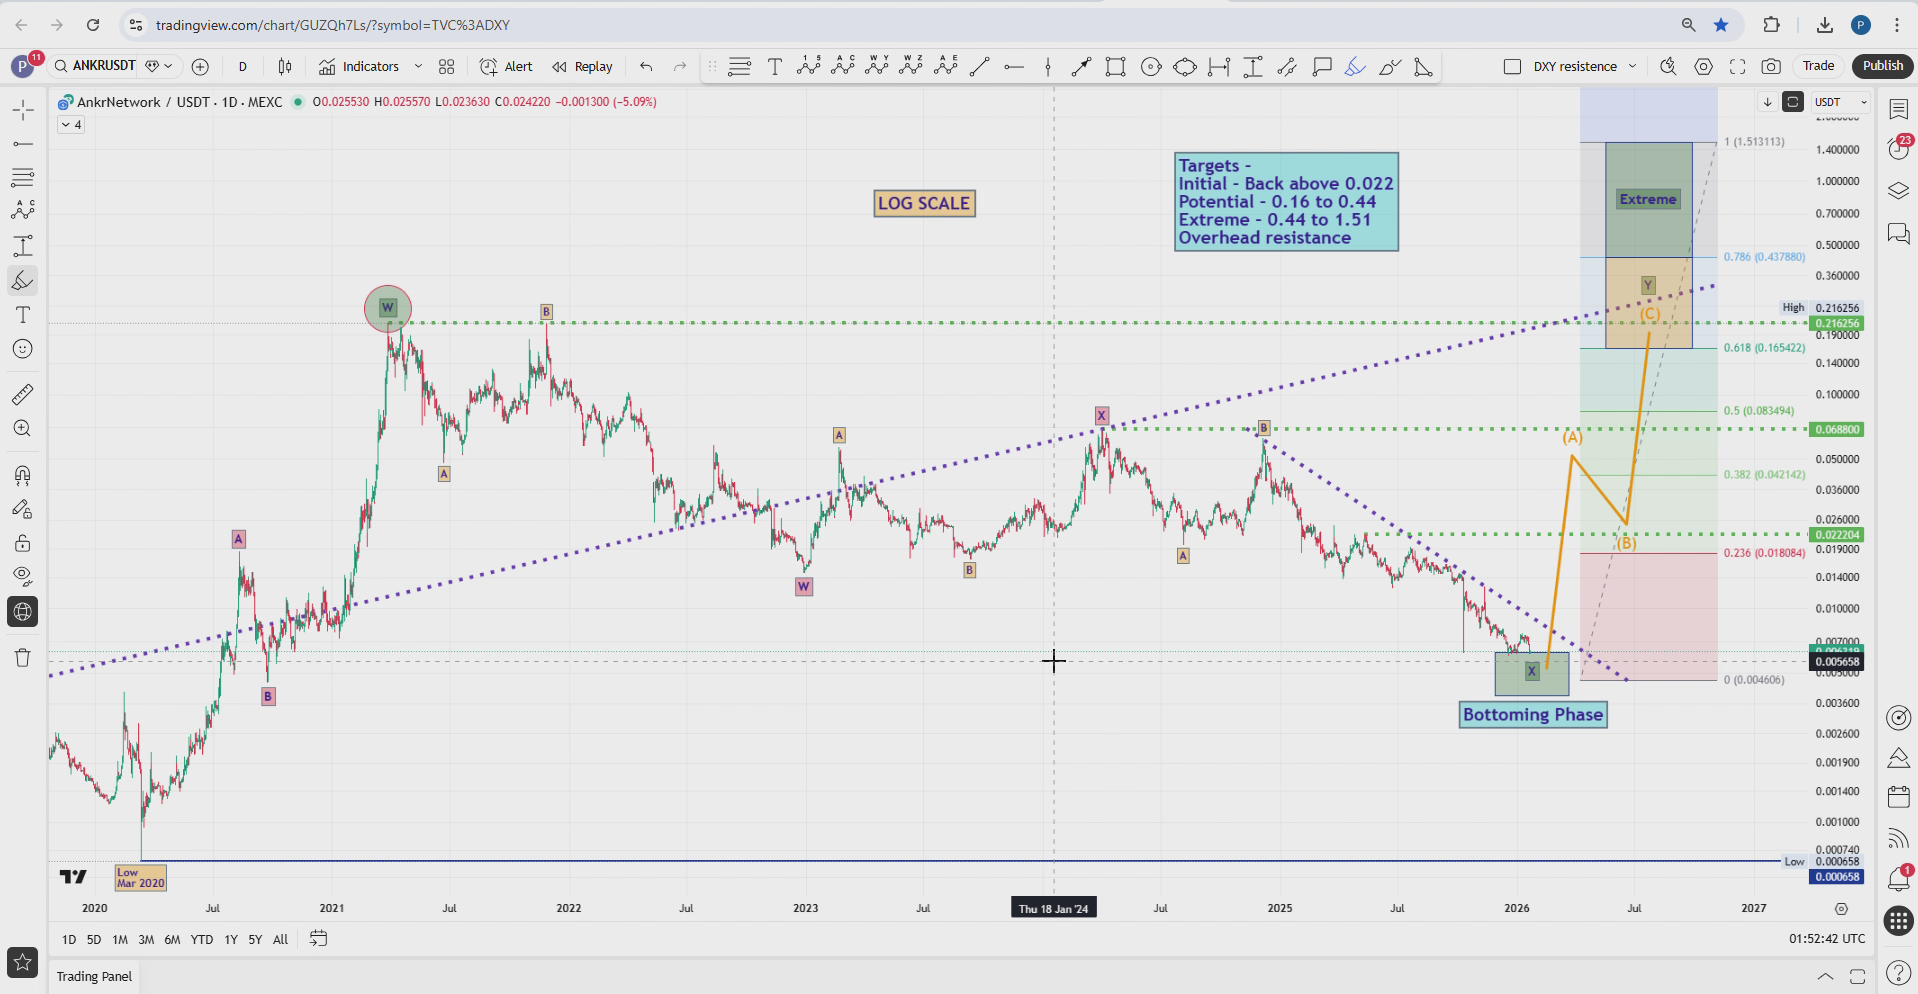Take a chart snapshot with the camera icon
This screenshot has height=994, width=1918.
(x=1771, y=66)
